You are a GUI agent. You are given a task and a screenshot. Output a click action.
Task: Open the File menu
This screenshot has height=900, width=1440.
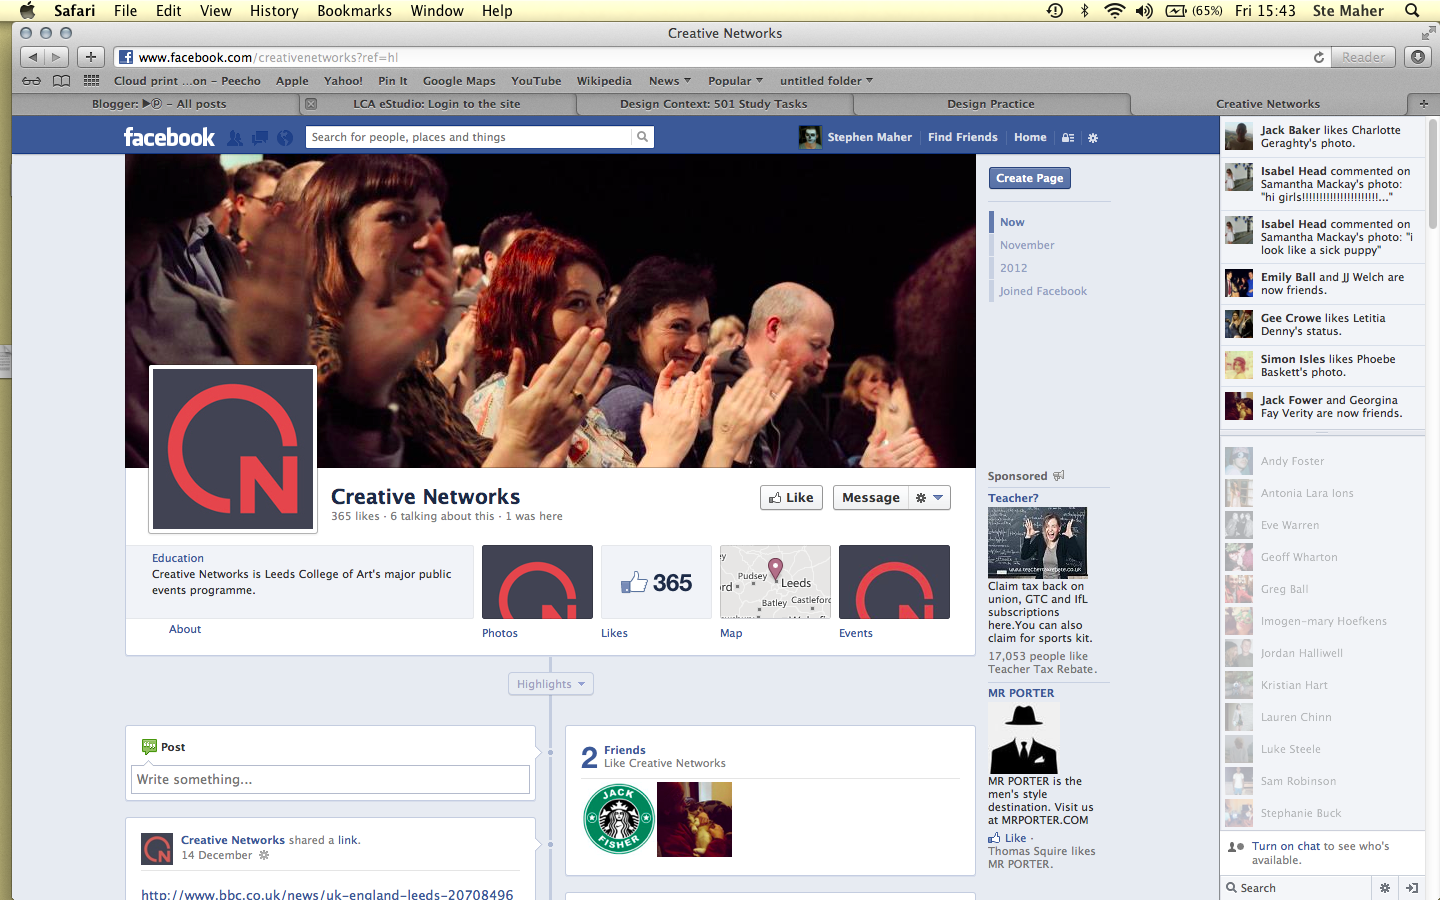(126, 10)
